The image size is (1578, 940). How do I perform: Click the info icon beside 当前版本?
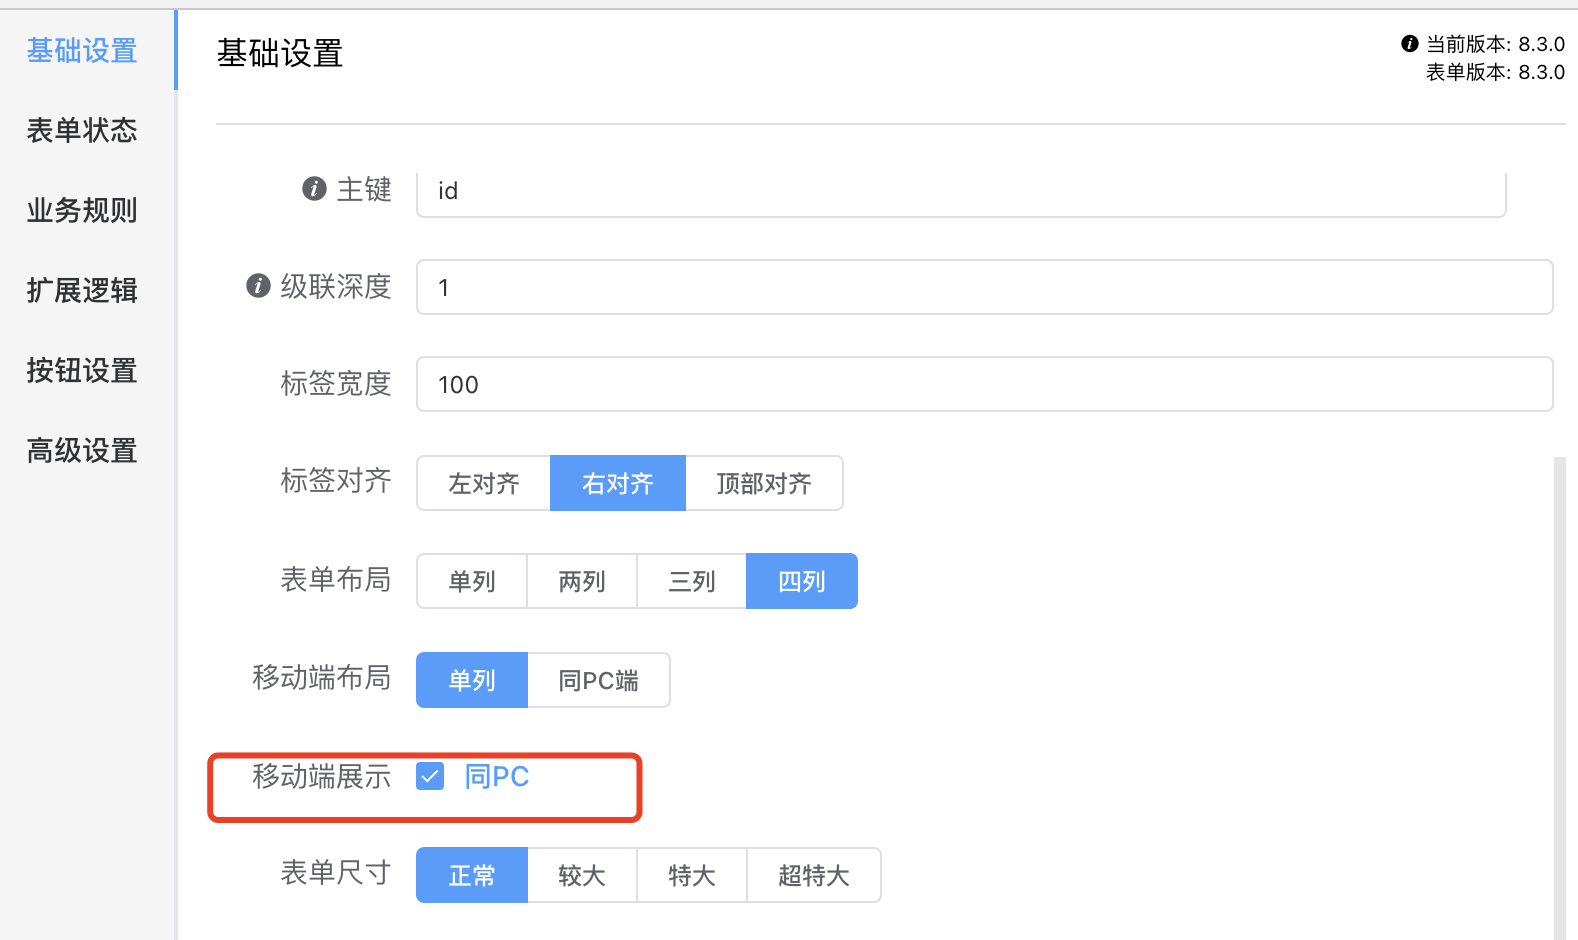click(x=1410, y=44)
